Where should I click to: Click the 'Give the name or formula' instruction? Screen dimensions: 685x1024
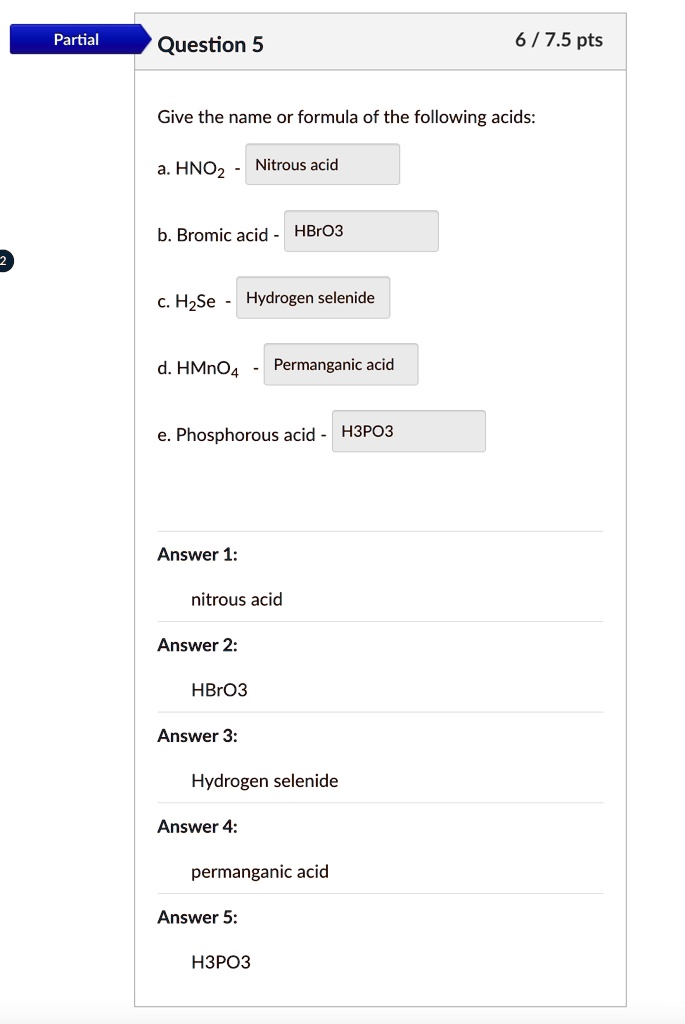point(346,118)
